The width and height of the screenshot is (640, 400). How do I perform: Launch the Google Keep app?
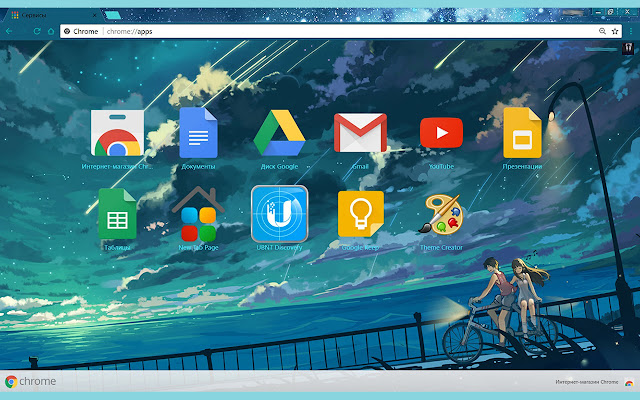(360, 213)
